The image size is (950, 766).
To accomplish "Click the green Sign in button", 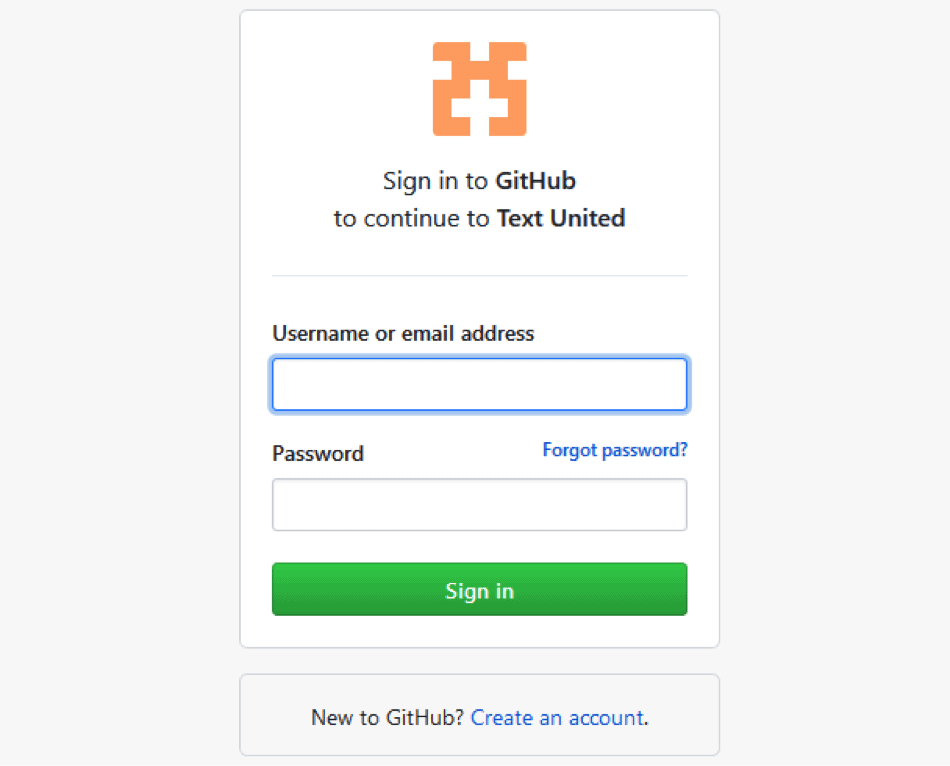I will point(479,589).
